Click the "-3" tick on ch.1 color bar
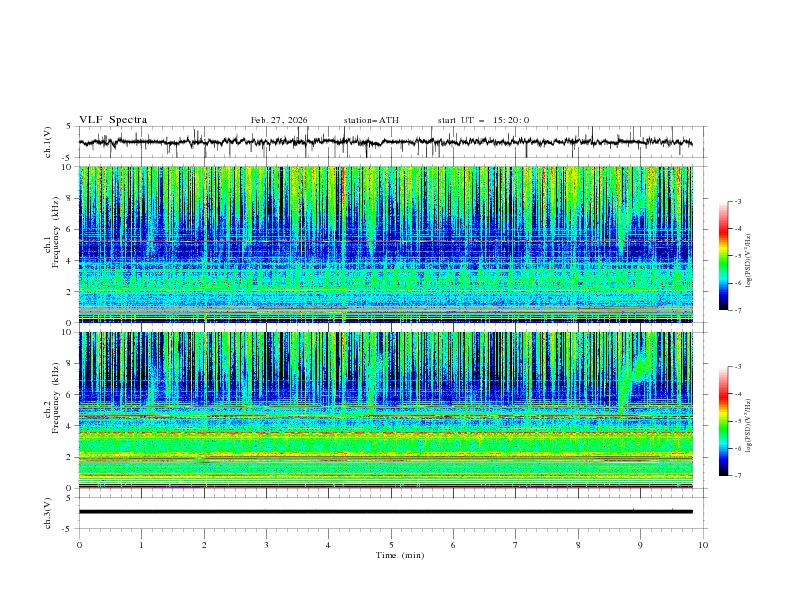792x612 pixels. click(x=737, y=201)
